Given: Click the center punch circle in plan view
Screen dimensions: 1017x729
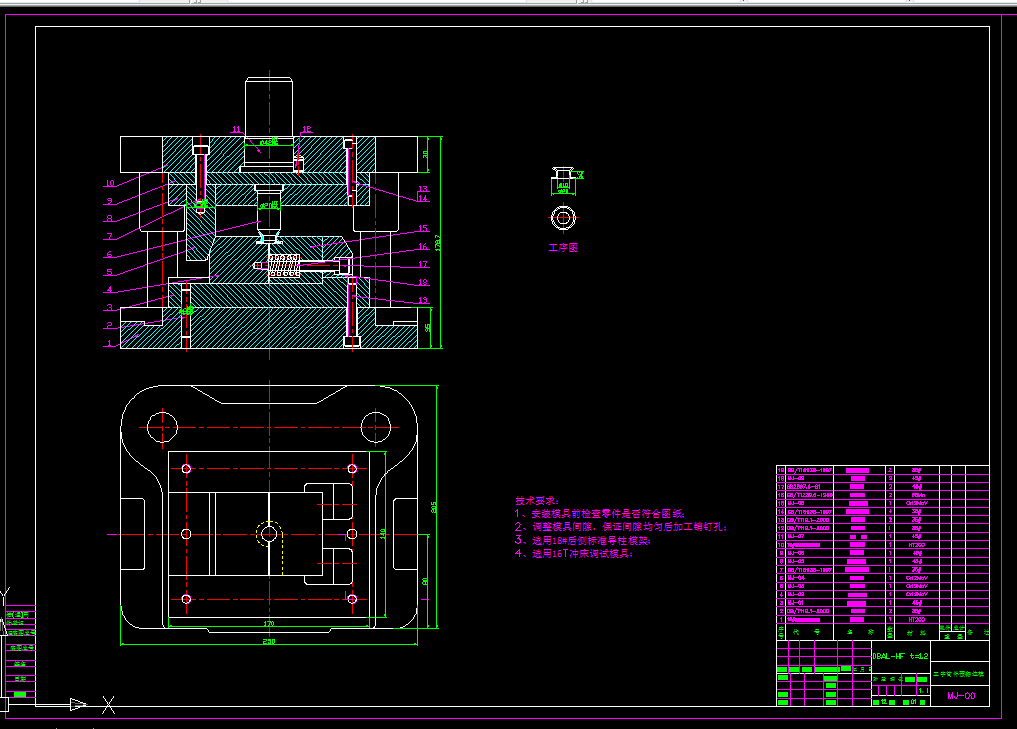Looking at the screenshot, I should (269, 534).
